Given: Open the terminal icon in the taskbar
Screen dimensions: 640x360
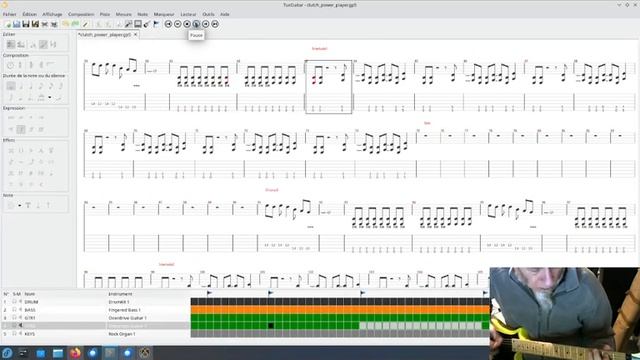Looking at the screenshot, I should point(23,353).
